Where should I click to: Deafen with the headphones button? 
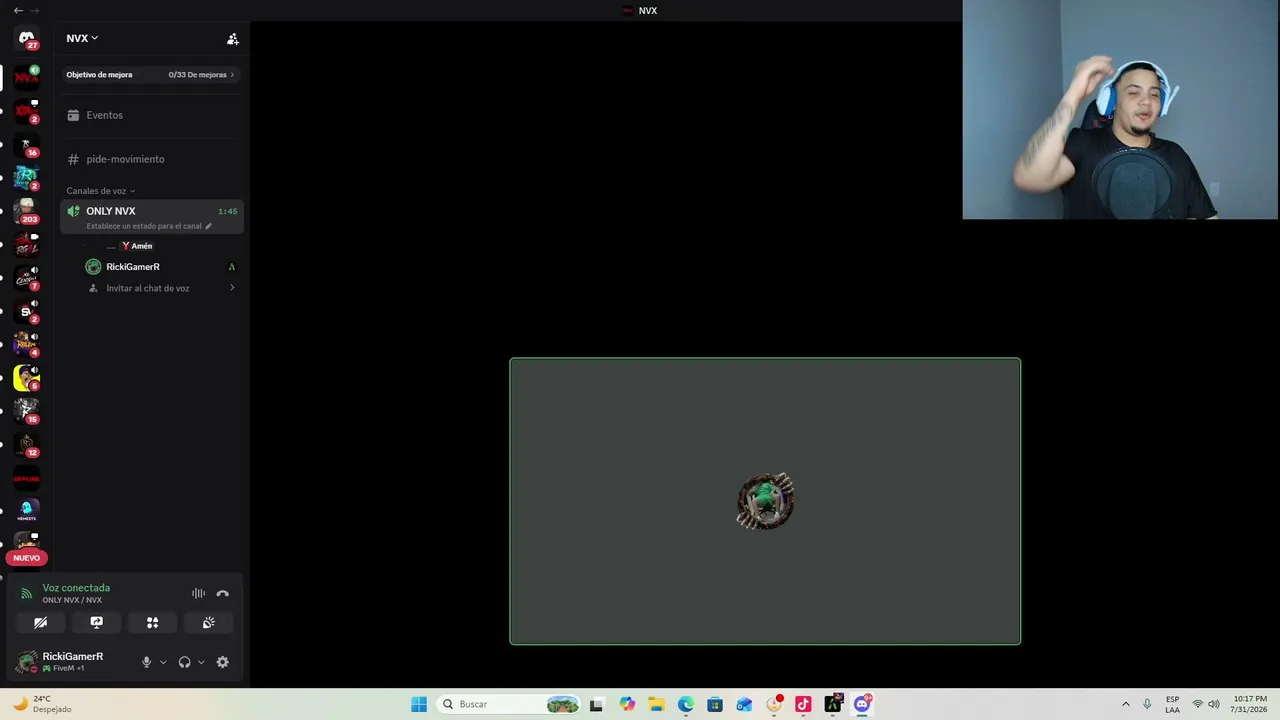184,662
